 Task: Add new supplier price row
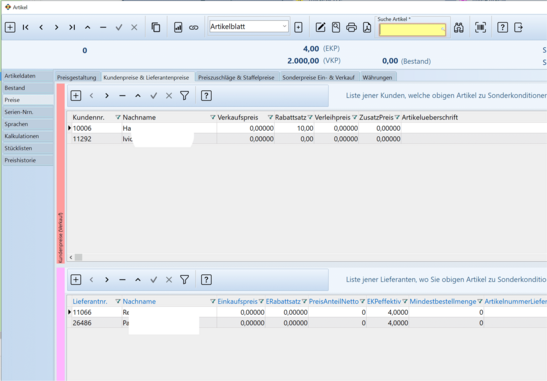point(76,279)
